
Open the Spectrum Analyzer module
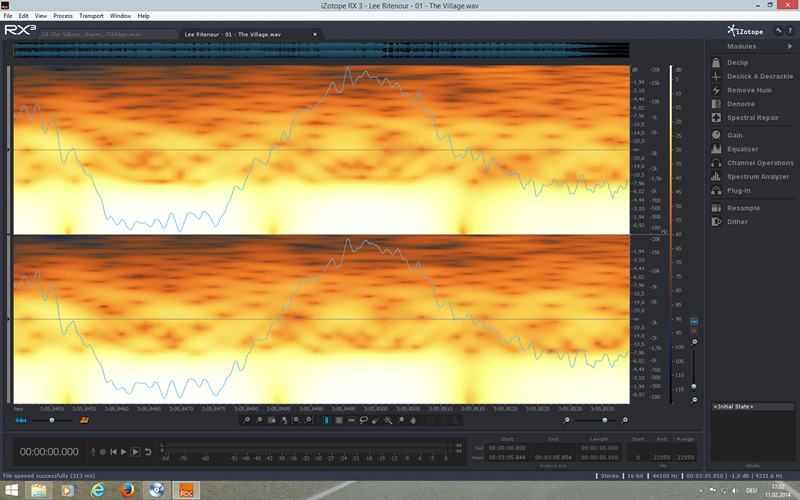[751, 176]
